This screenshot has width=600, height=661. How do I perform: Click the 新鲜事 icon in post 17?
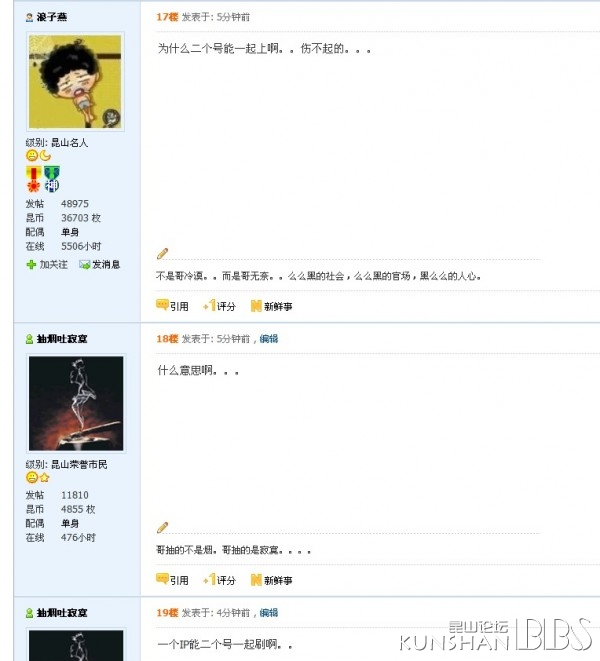pos(256,306)
